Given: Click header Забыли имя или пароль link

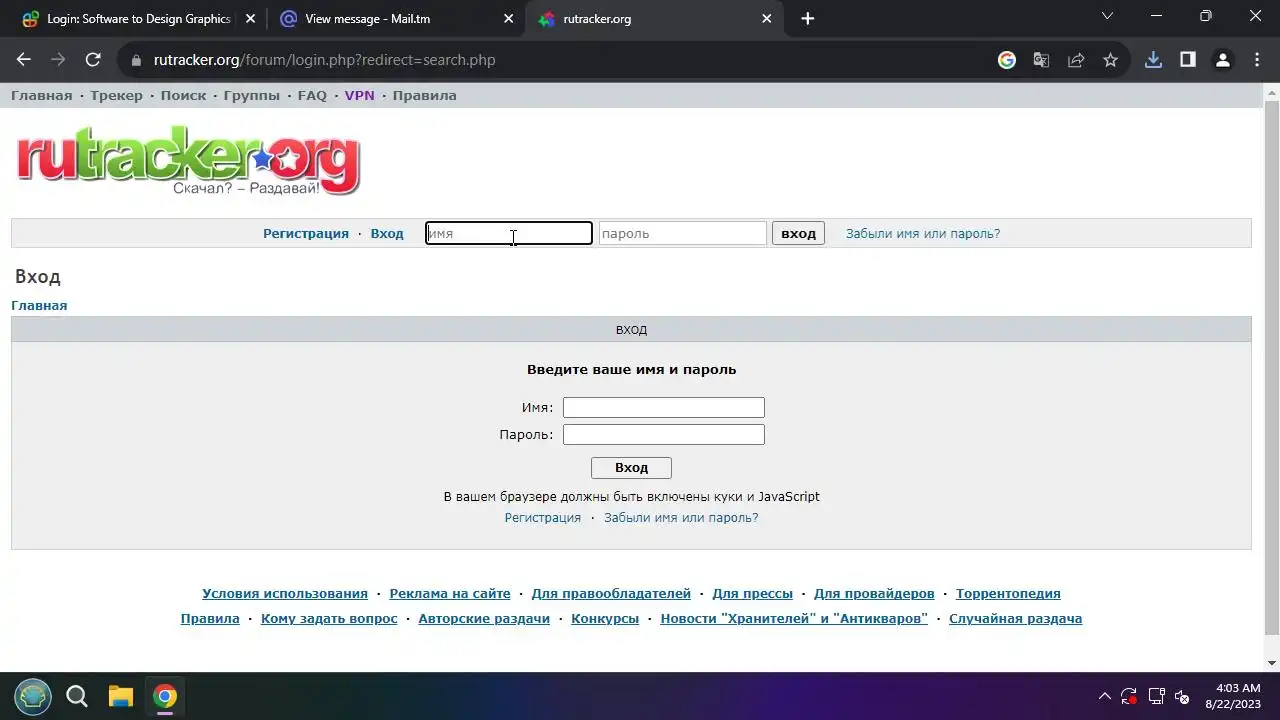Looking at the screenshot, I should pyautogui.click(x=923, y=234).
